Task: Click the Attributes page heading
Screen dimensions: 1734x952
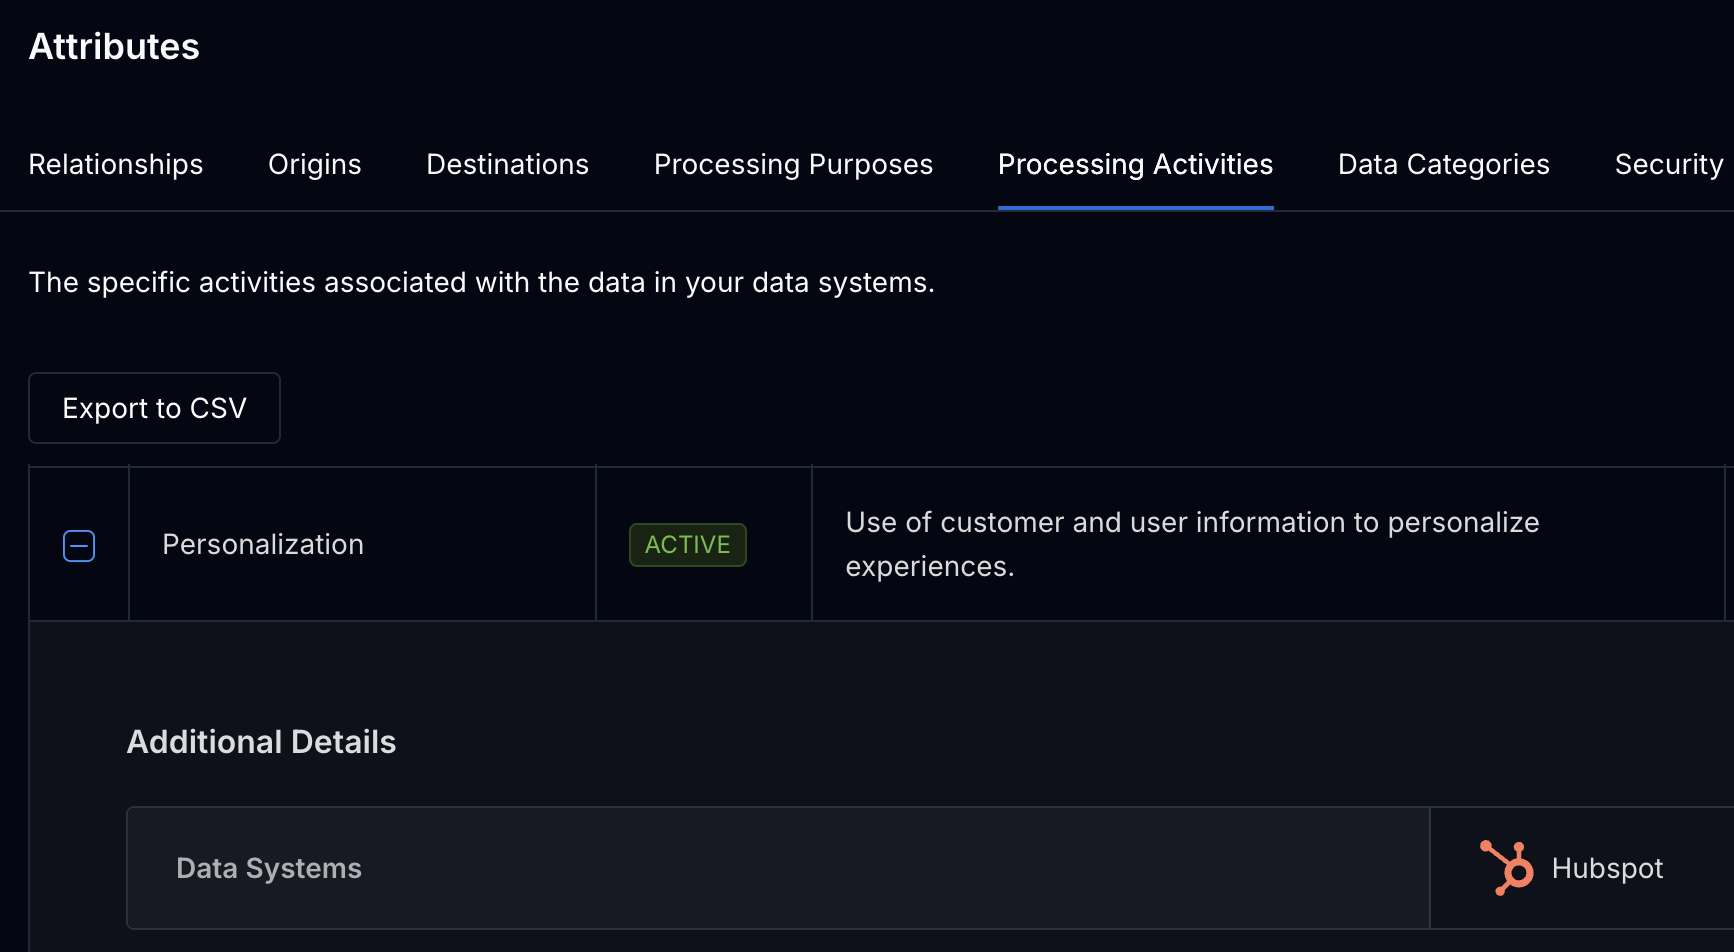Action: coord(113,46)
